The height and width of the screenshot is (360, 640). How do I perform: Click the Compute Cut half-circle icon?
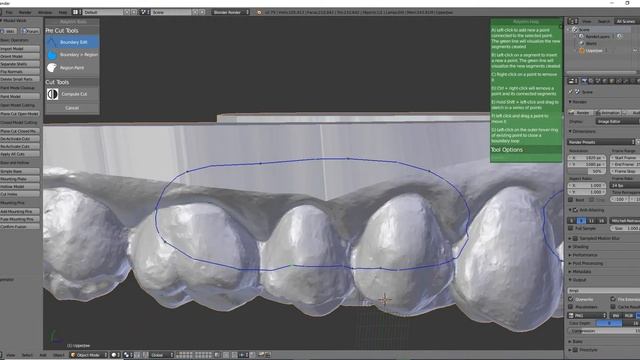pyautogui.click(x=52, y=94)
